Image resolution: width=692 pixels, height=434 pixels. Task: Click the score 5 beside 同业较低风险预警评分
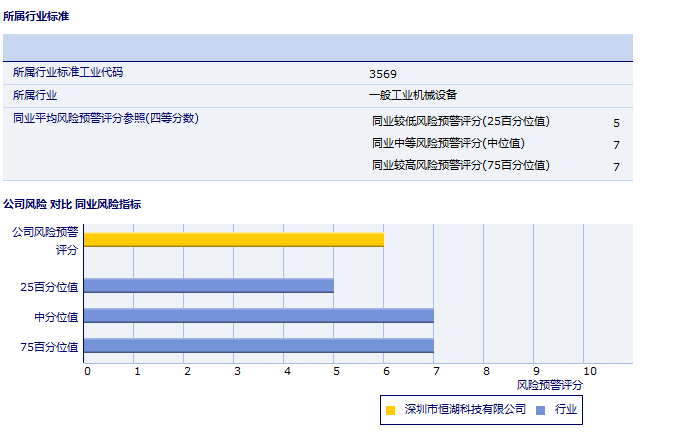point(616,123)
